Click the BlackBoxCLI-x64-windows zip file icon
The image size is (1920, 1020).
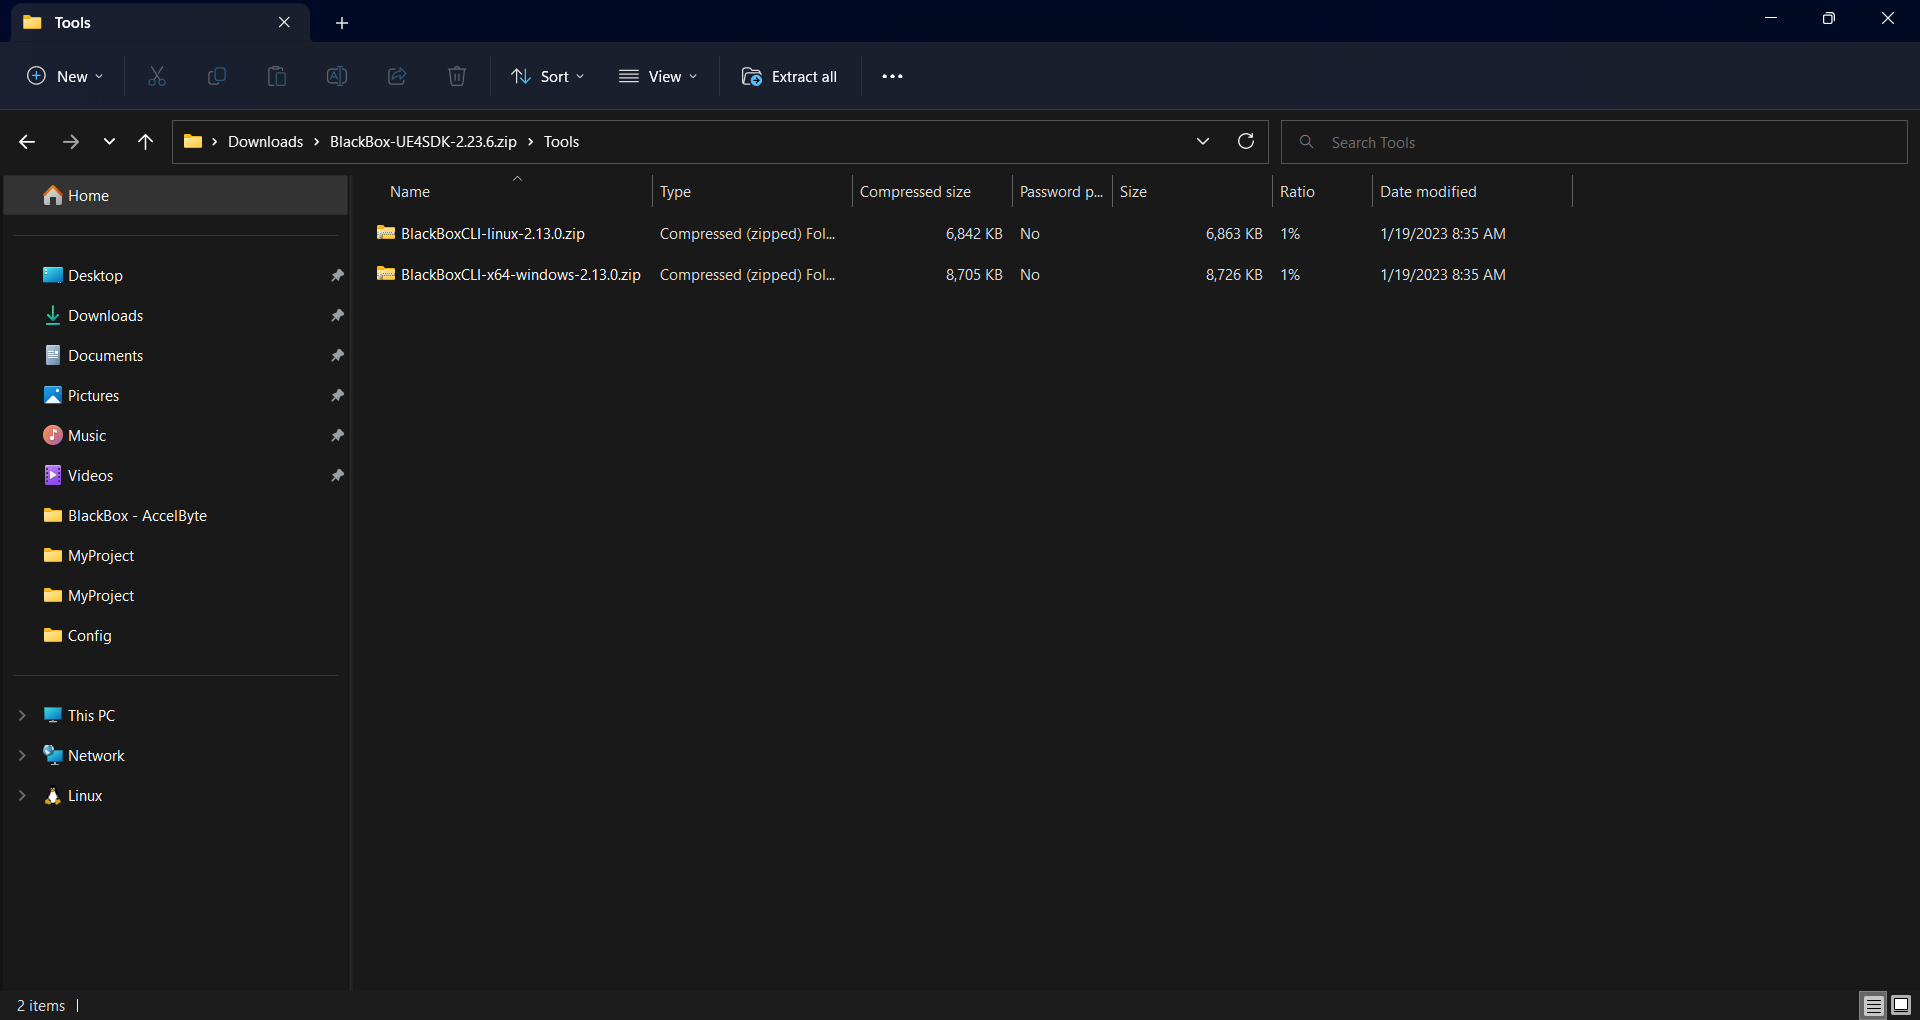386,274
